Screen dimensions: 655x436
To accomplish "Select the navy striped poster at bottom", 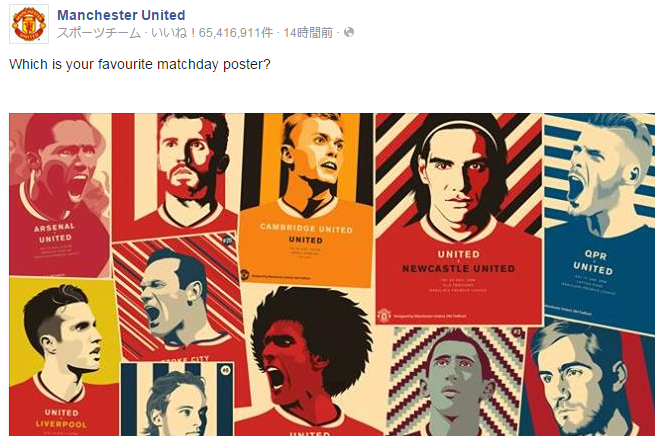I will click(x=177, y=399).
